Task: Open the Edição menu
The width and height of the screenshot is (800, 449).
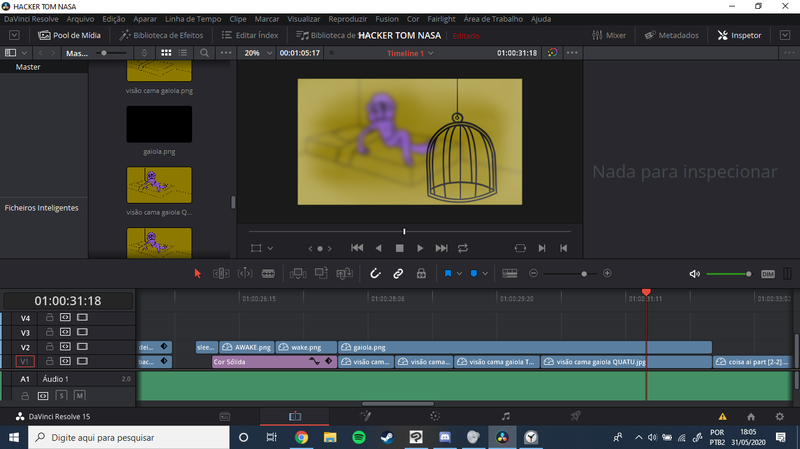Action: tap(113, 19)
